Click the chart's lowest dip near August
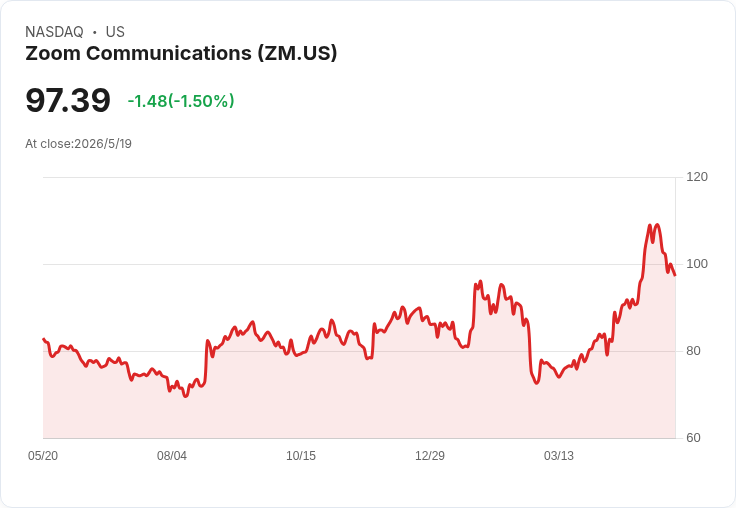This screenshot has width=736, height=508. tap(186, 396)
